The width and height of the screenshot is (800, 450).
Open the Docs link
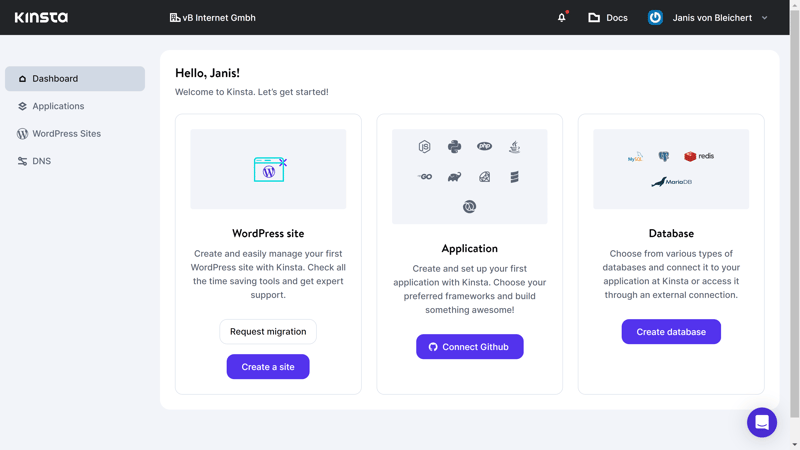tap(608, 17)
